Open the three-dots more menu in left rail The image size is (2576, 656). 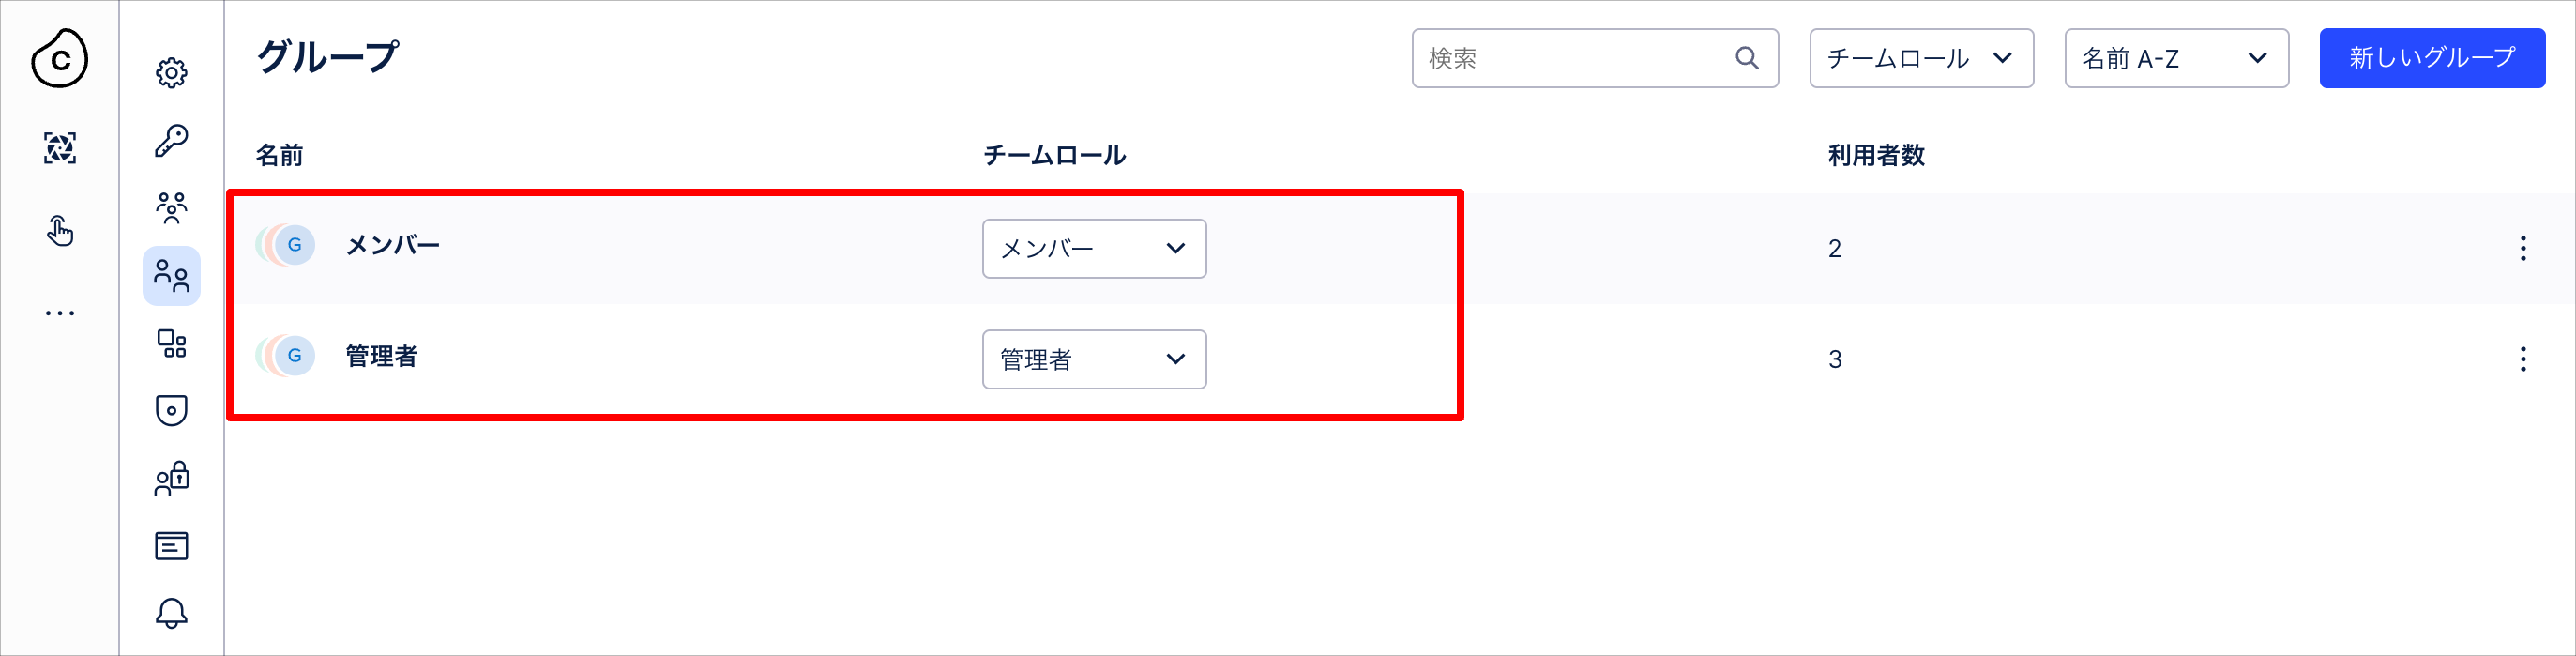[60, 313]
